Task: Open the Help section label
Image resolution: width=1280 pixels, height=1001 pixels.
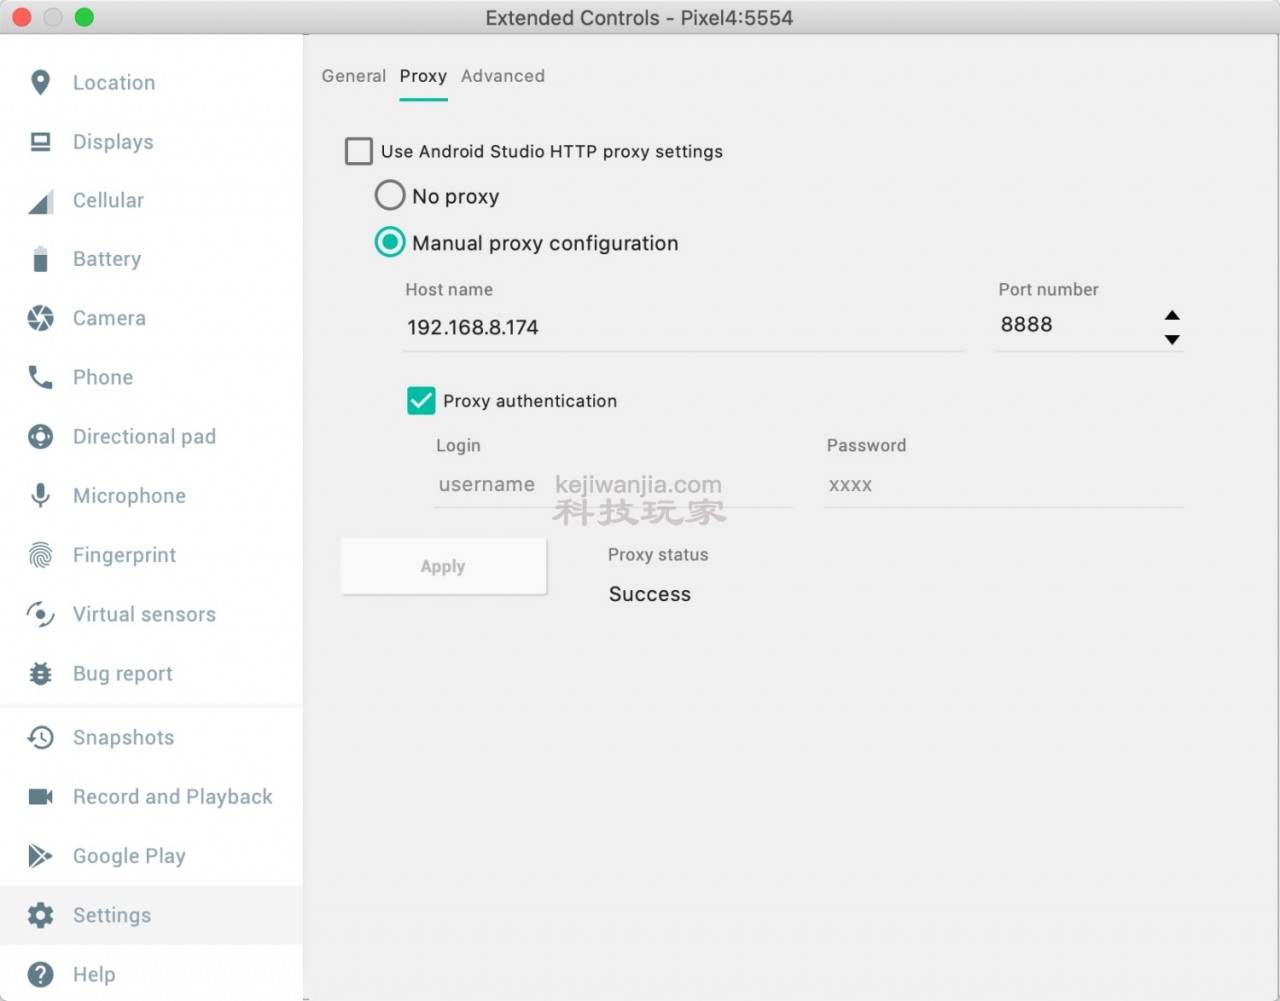Action: pyautogui.click(x=94, y=974)
